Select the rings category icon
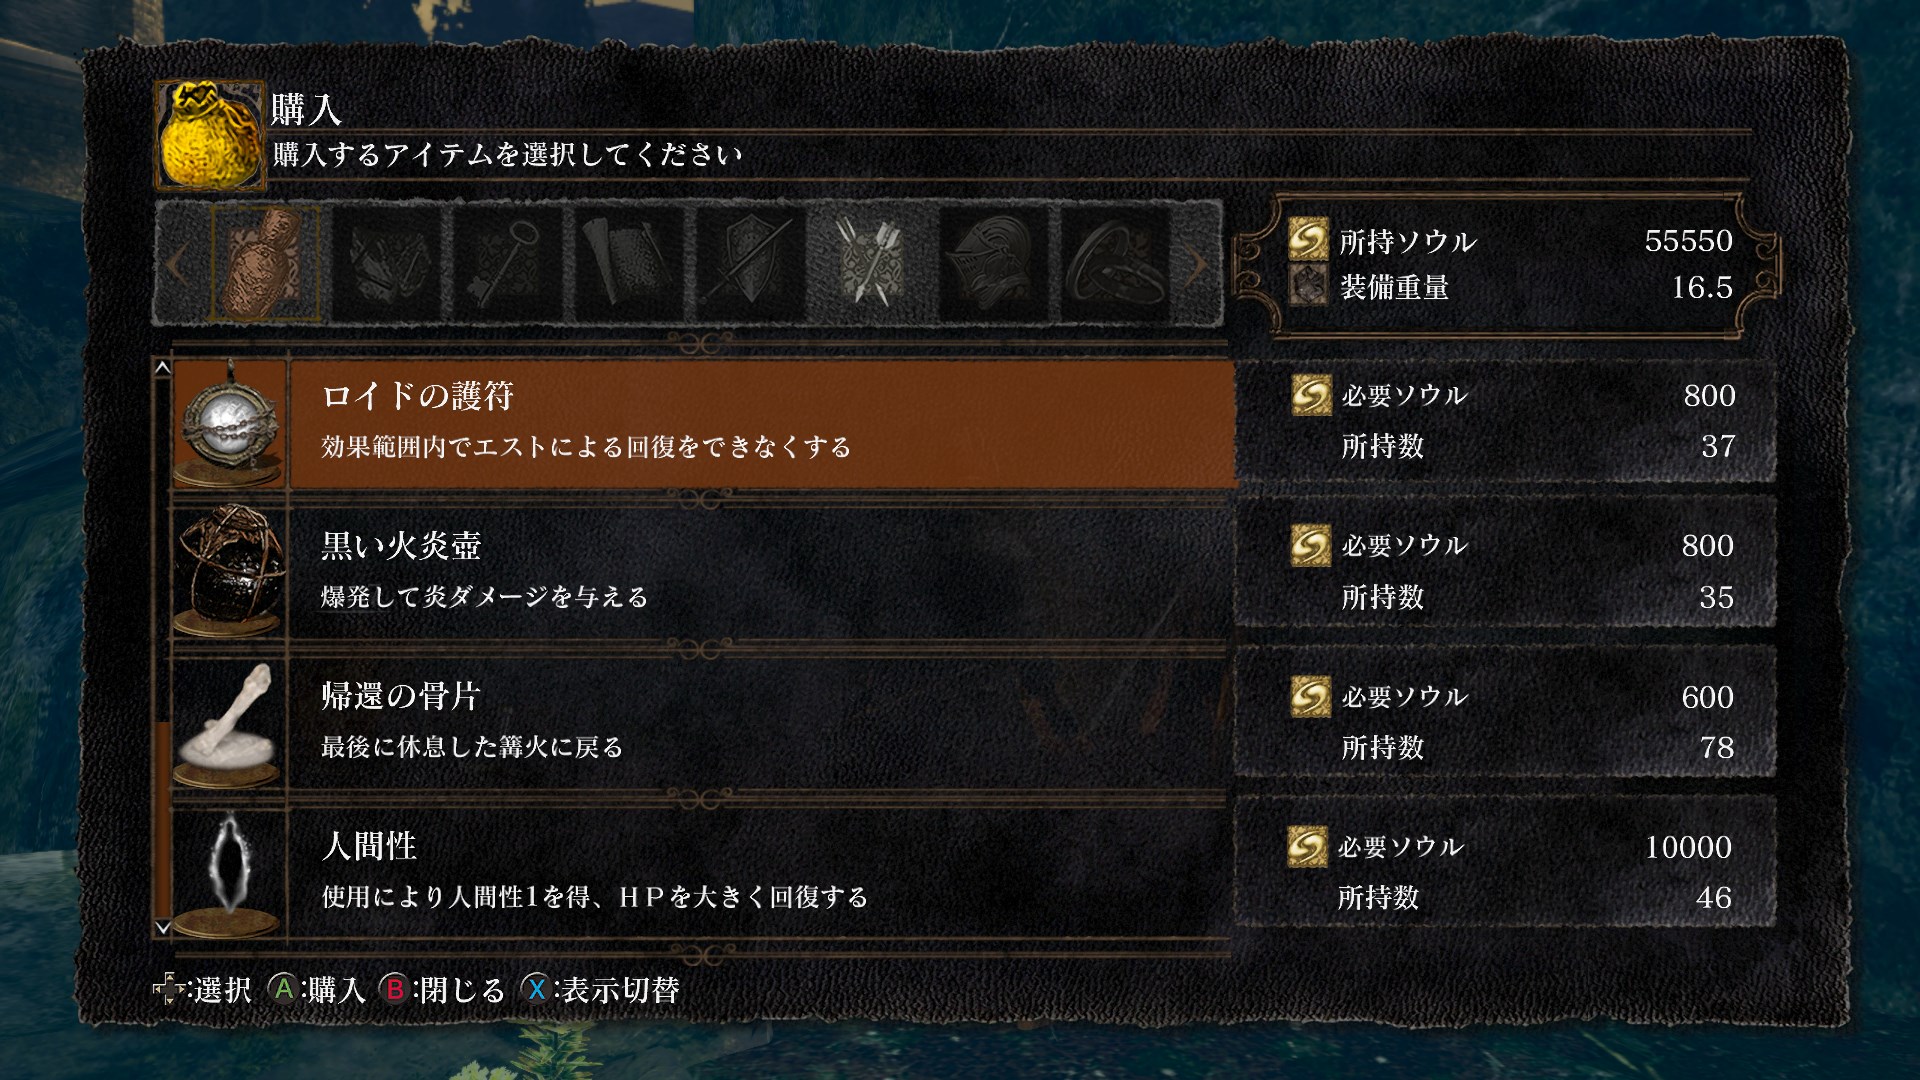Image resolution: width=1920 pixels, height=1080 pixels. [1115, 263]
